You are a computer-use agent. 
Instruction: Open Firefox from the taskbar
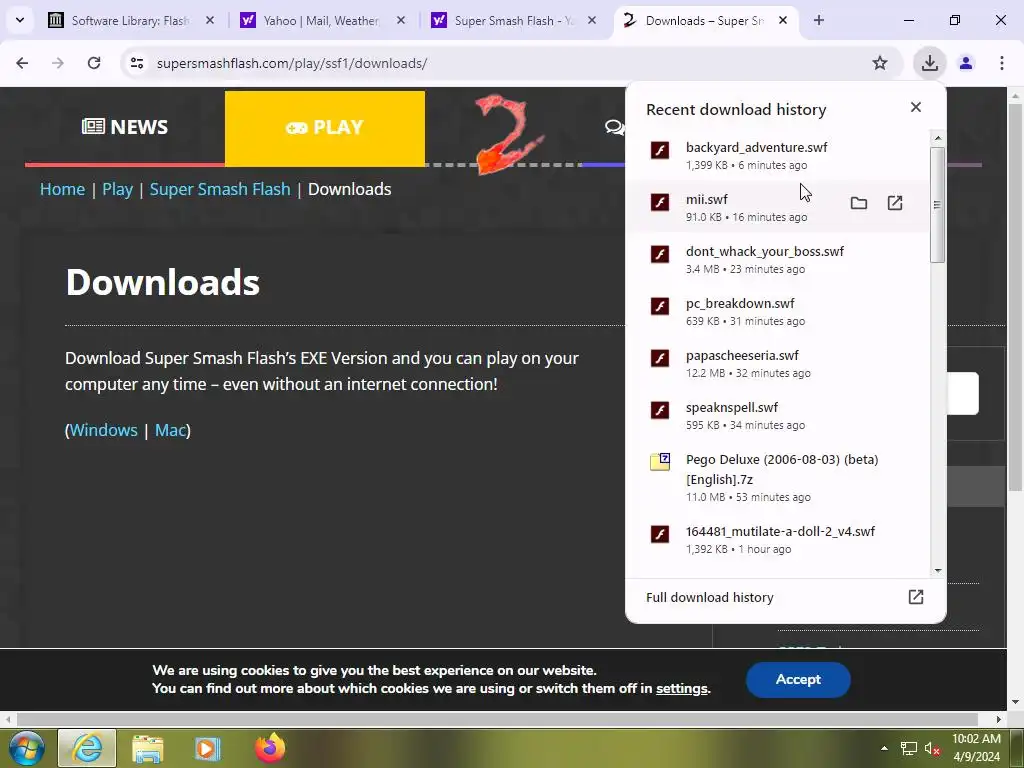(270, 748)
